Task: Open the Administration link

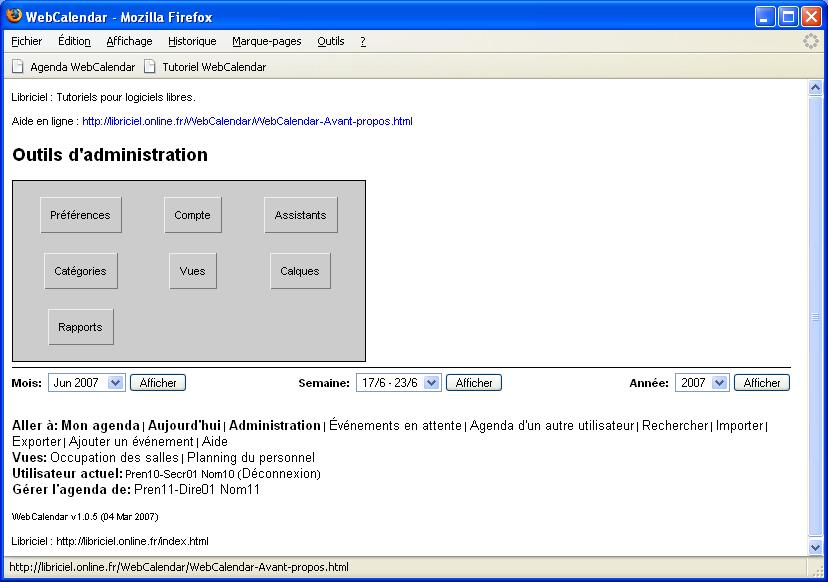Action: [x=275, y=426]
